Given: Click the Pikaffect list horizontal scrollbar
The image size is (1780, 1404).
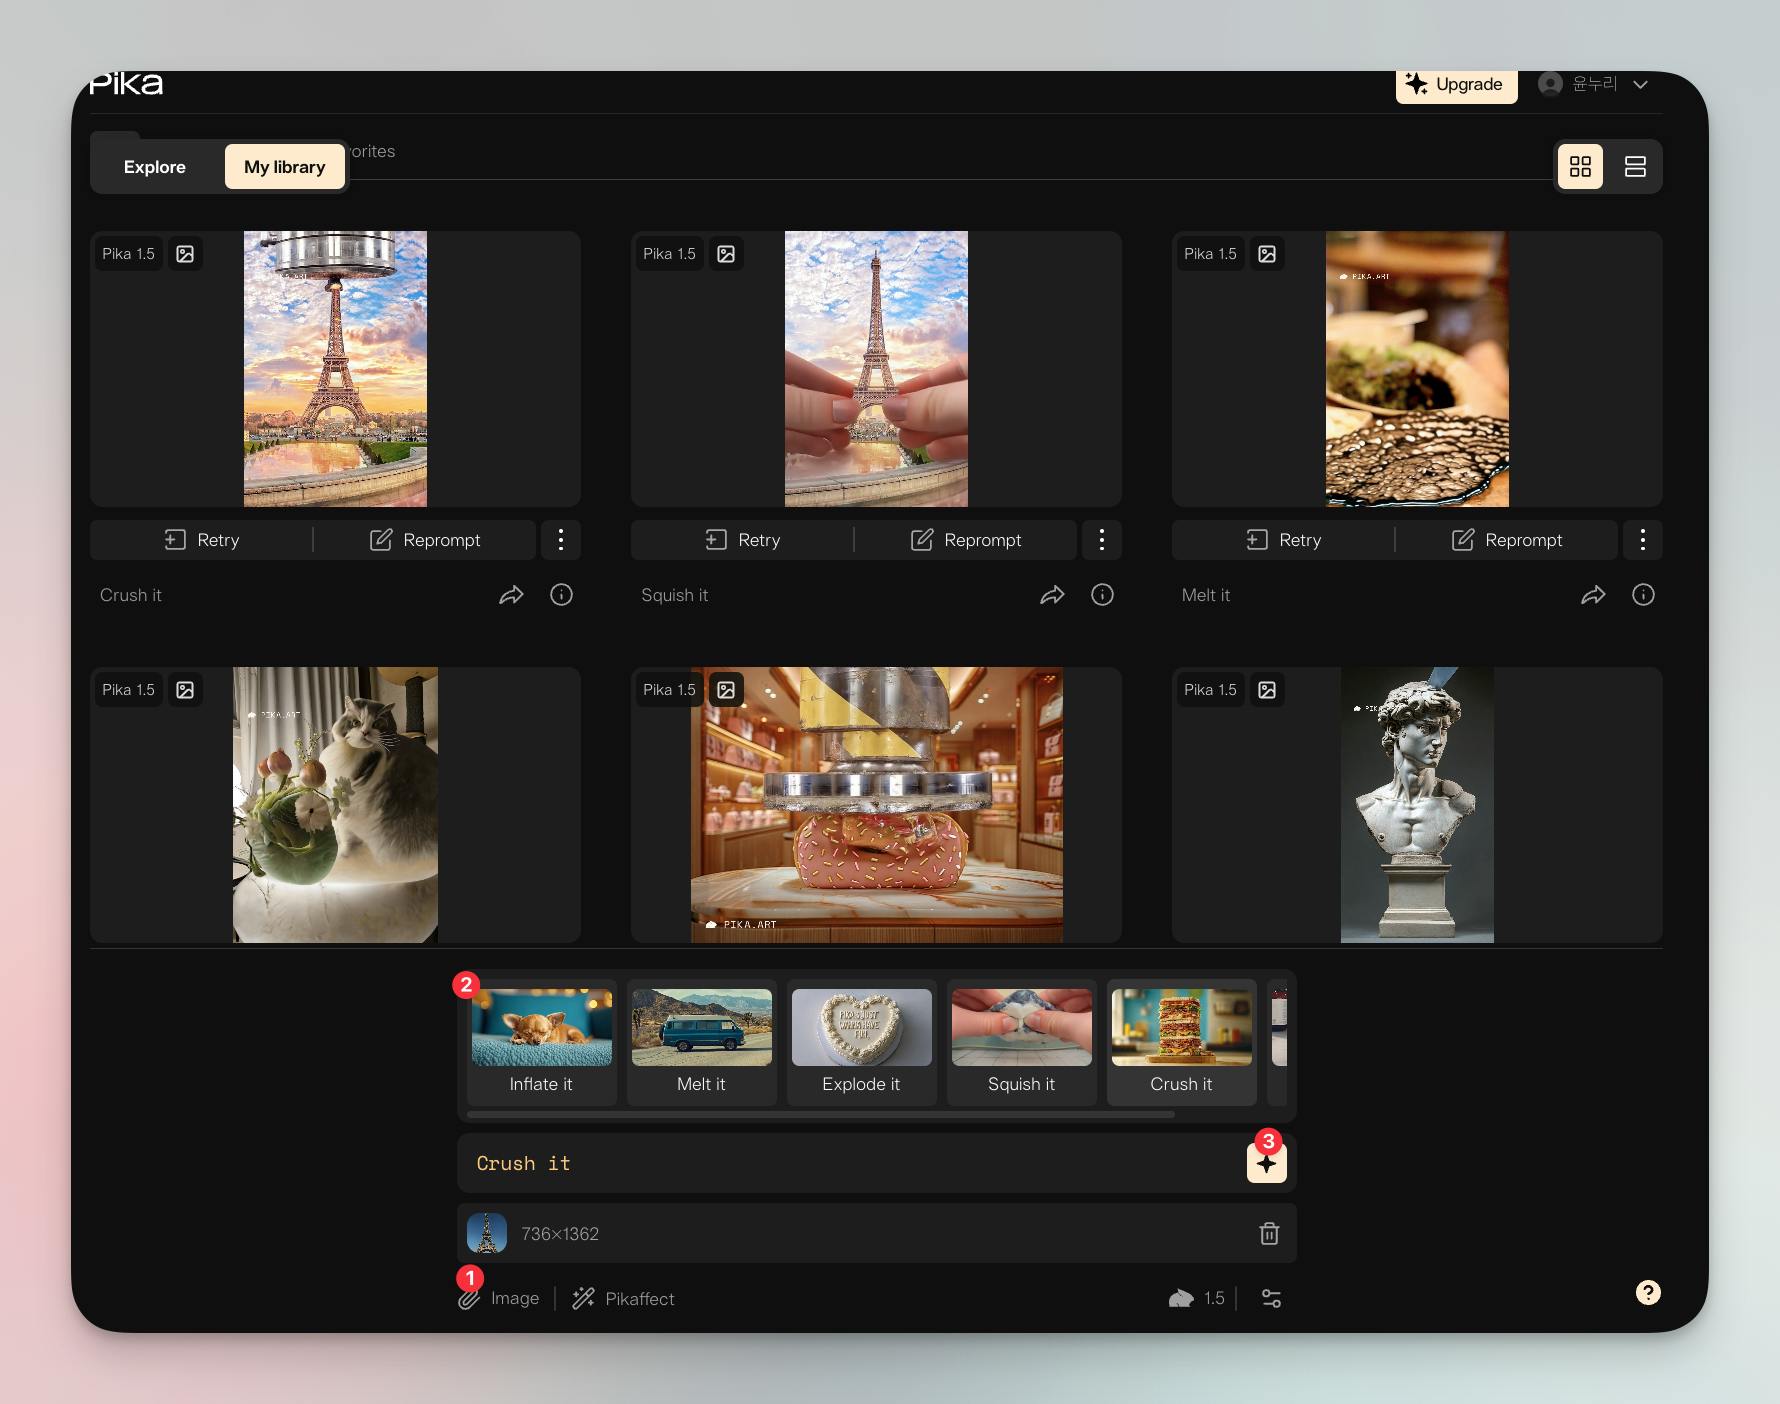Looking at the screenshot, I should (821, 1114).
